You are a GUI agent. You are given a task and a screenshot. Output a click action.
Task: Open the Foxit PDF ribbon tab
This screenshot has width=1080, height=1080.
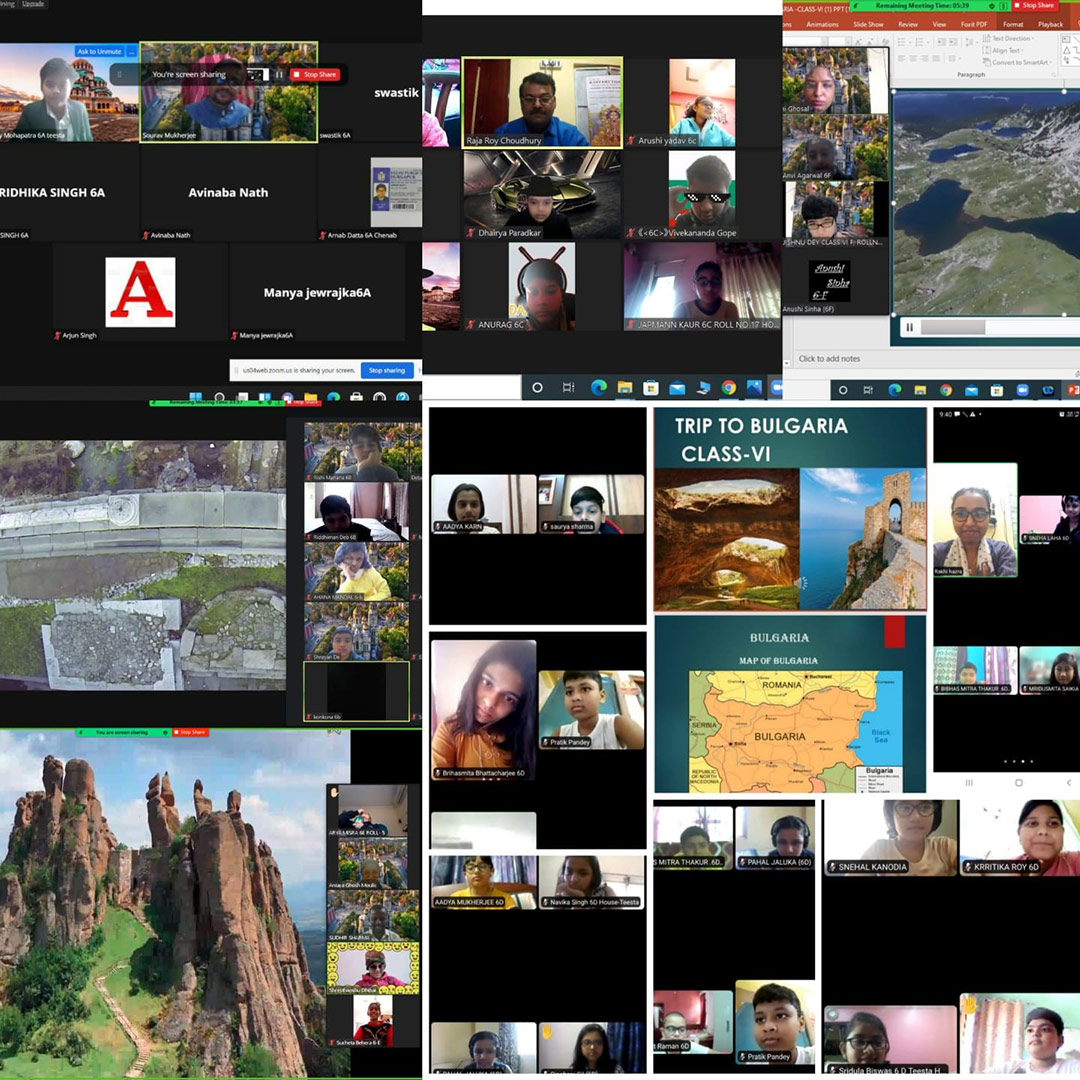tap(973, 24)
